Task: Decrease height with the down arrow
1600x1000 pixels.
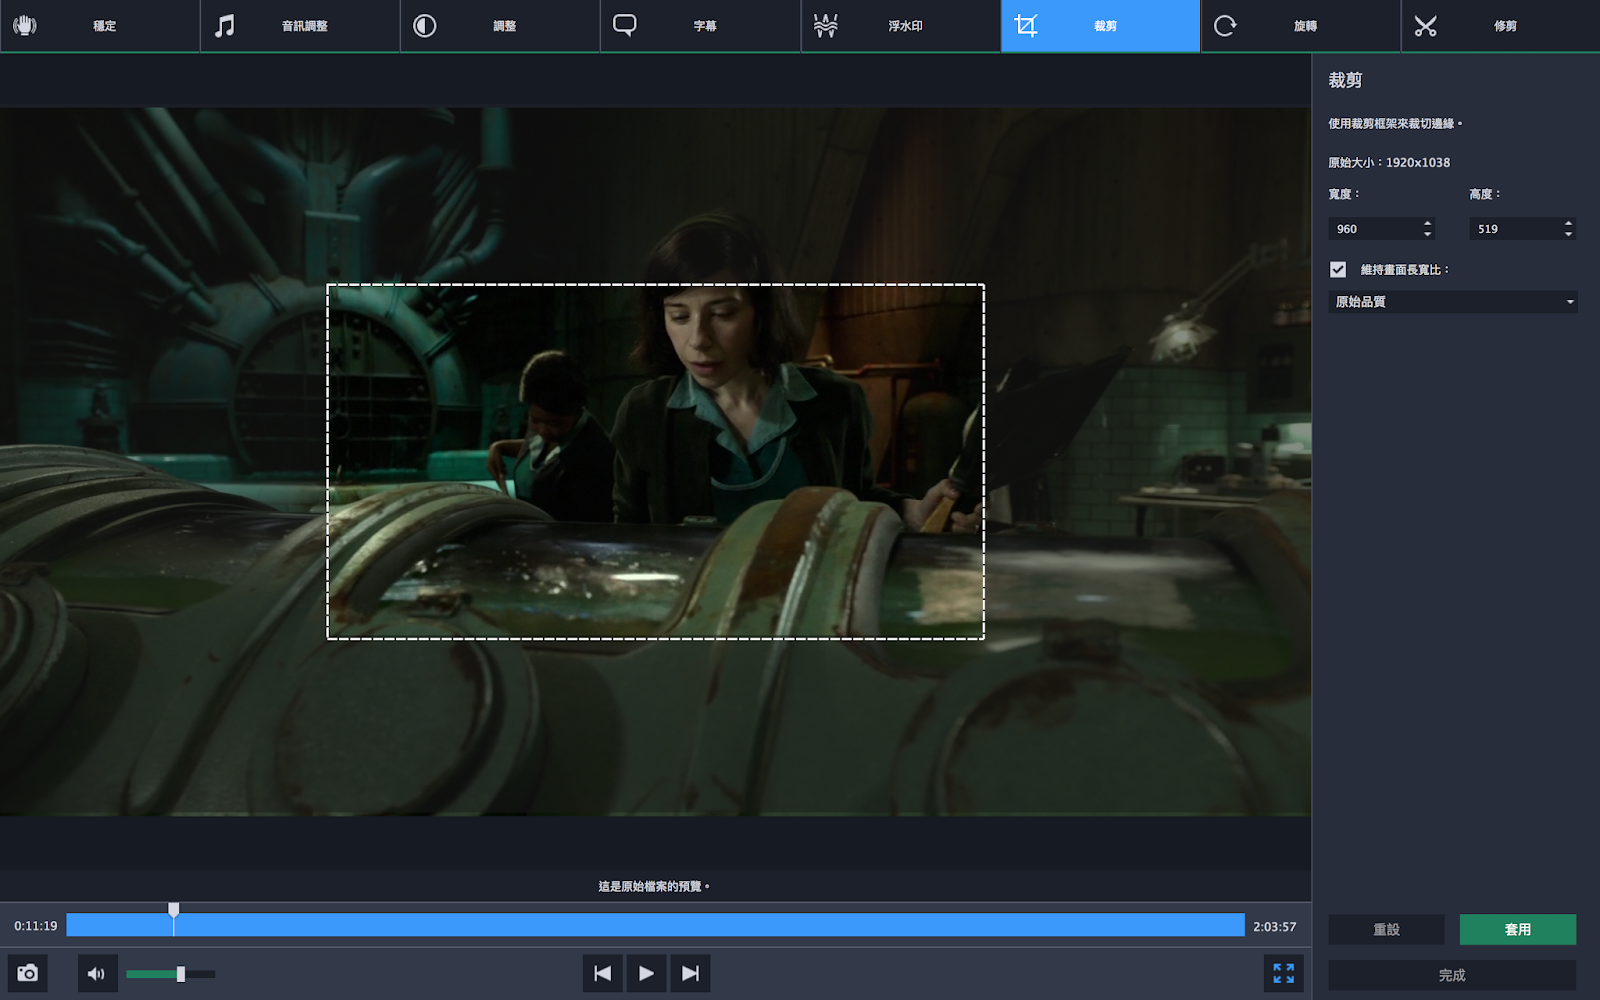Action: coord(1569,235)
